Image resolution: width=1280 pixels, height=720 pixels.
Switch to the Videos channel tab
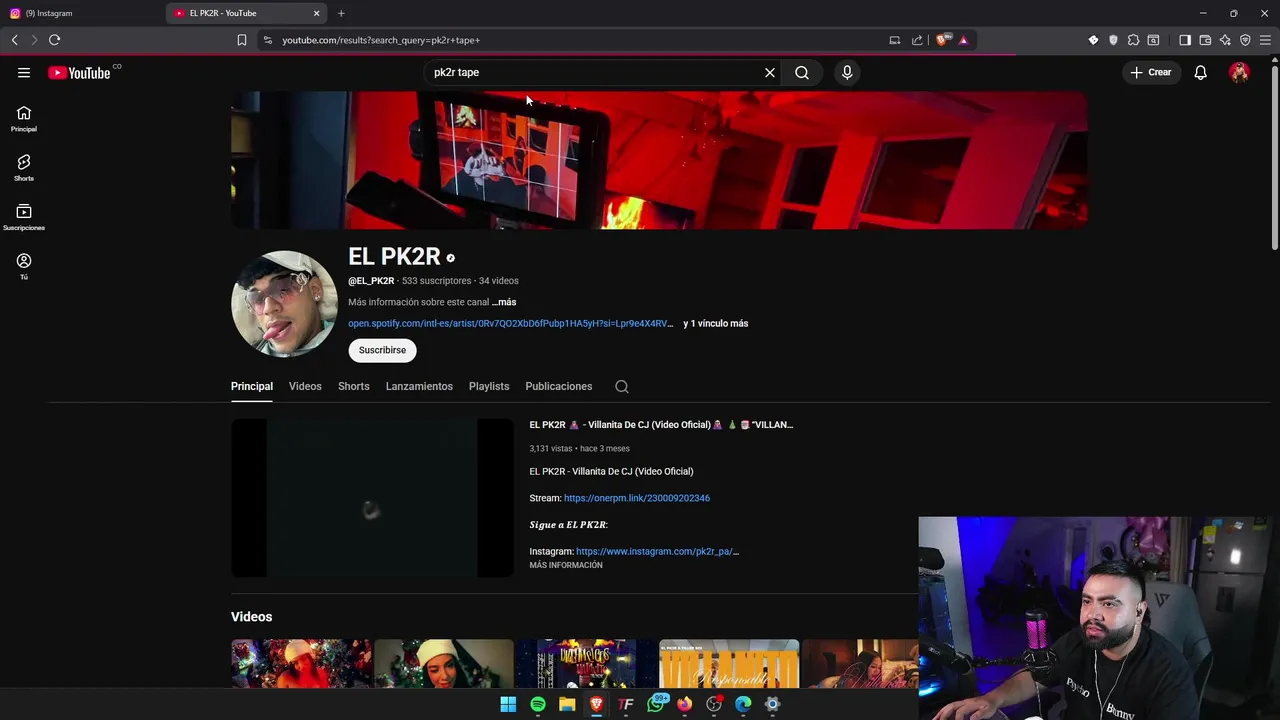305,386
